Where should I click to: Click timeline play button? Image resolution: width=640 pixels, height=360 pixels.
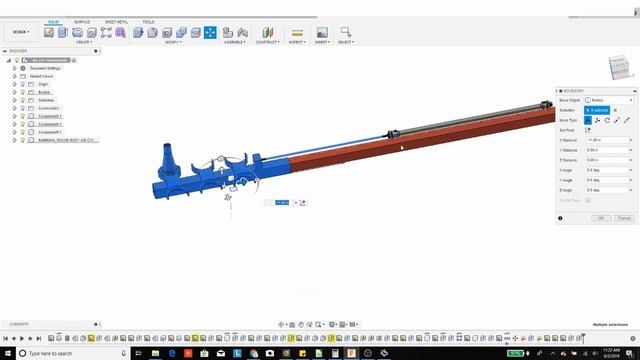(22, 338)
